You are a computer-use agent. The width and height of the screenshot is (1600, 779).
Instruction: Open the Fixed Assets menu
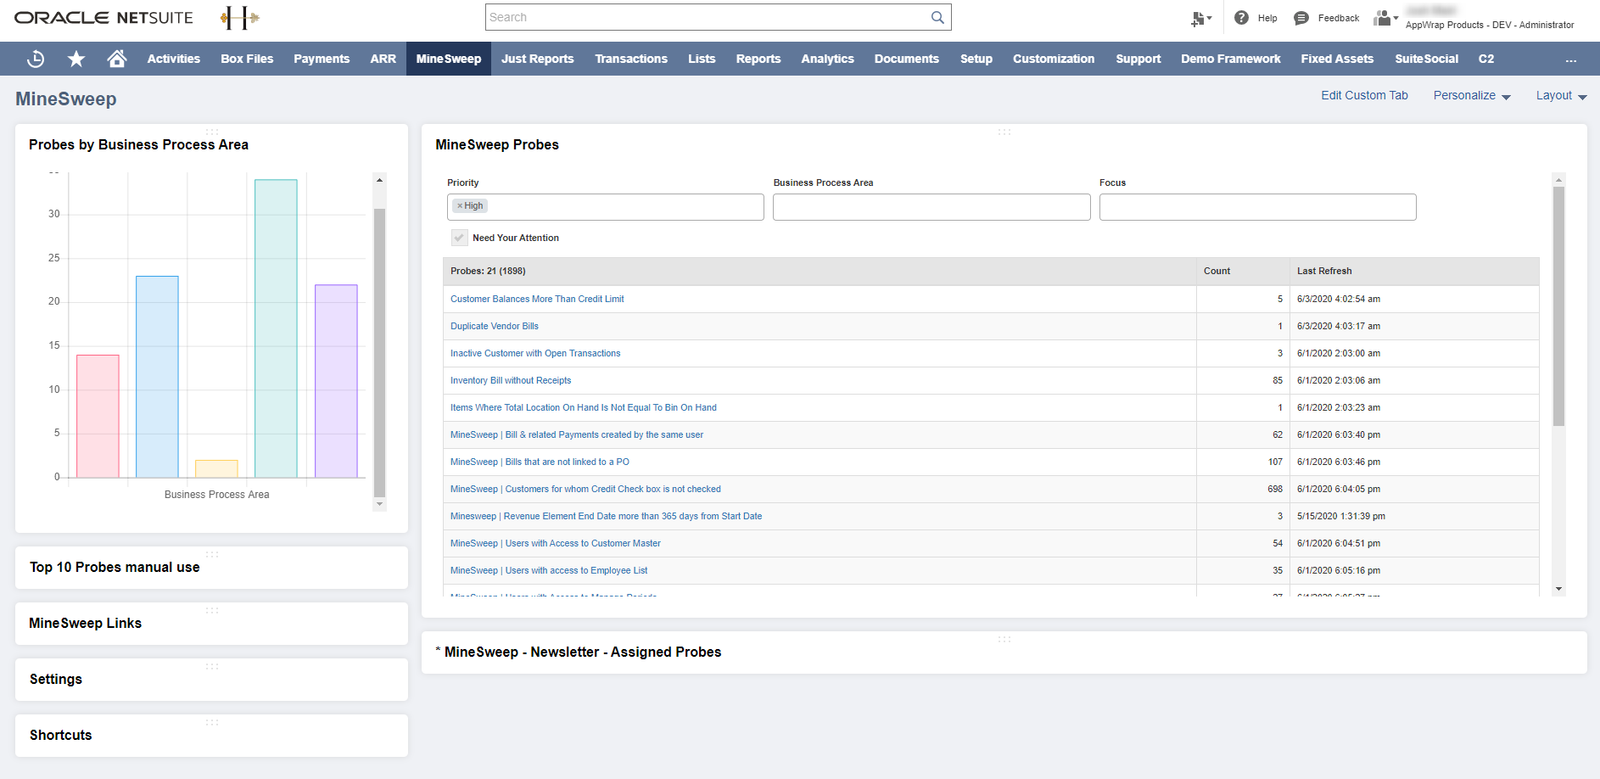point(1337,59)
